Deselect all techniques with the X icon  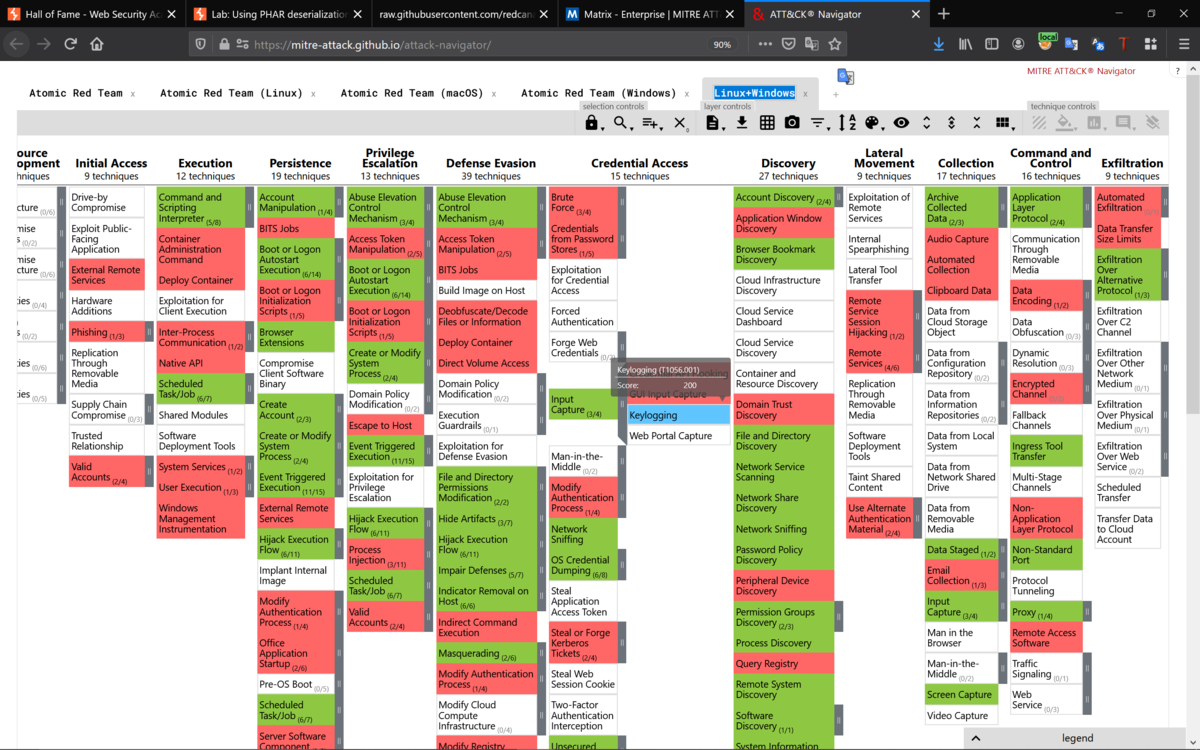coord(680,123)
